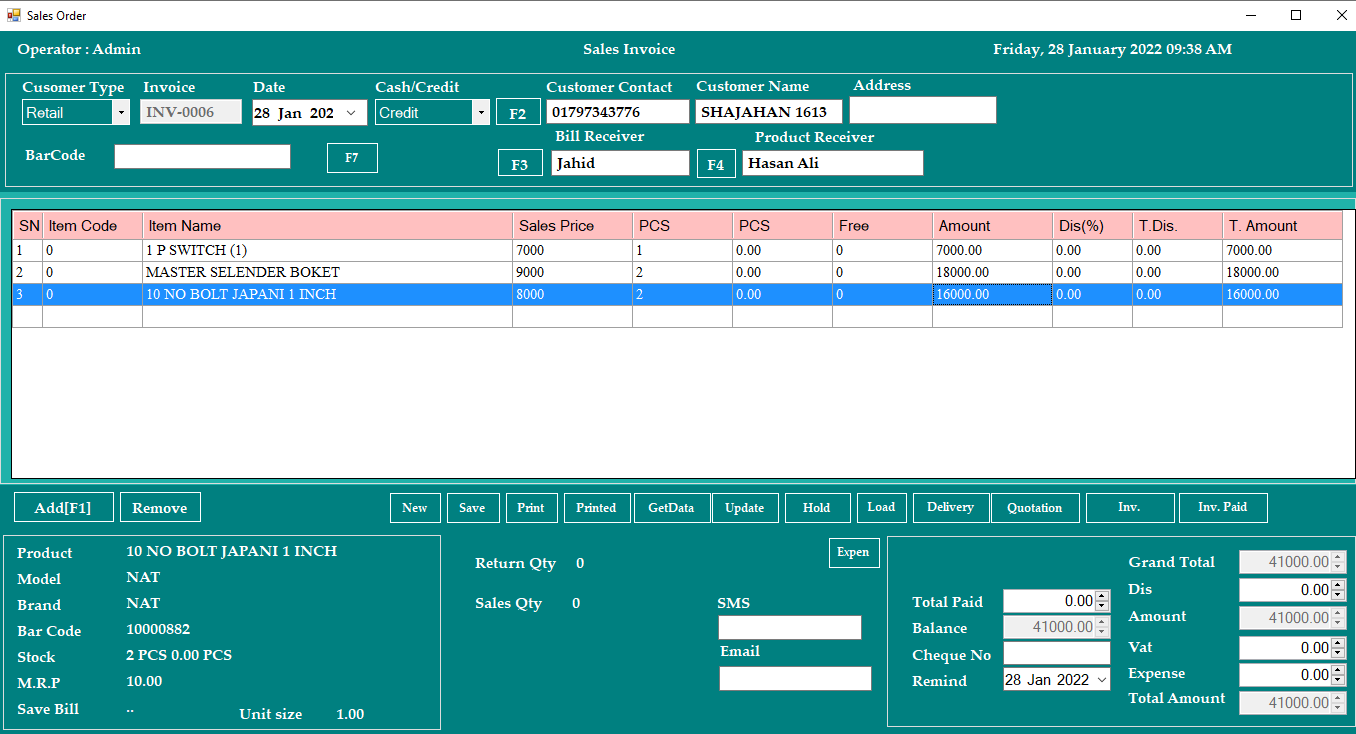Open the Quotation button
This screenshot has height=734, width=1356.
click(x=1034, y=508)
